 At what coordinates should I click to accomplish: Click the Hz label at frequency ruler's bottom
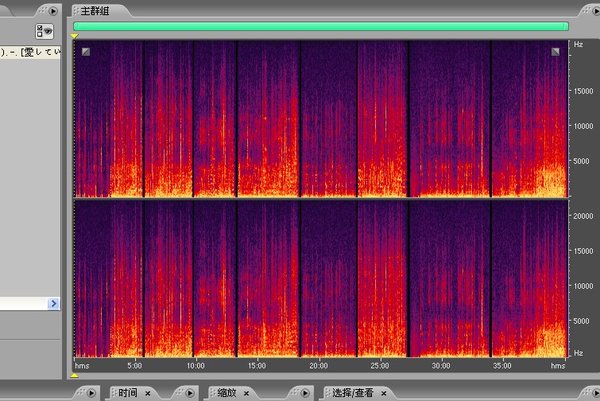coord(578,353)
